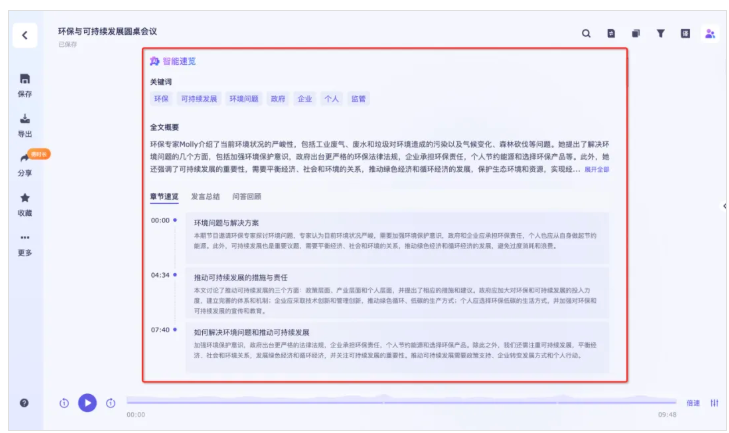Expand full summary via 展开全部
The height and width of the screenshot is (433, 729).
click(x=597, y=170)
